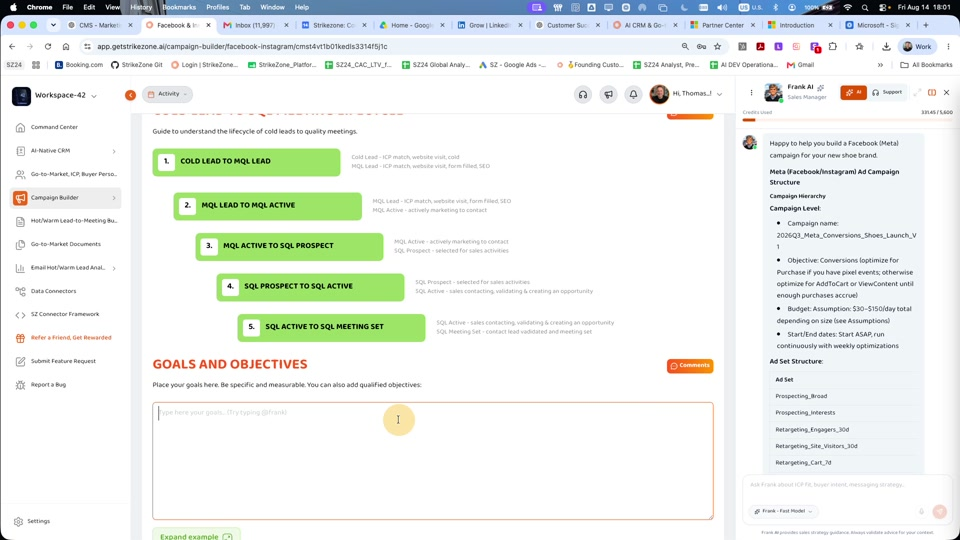Viewport: 960px width, 540px height.
Task: Open notifications bell icon
Action: click(633, 95)
